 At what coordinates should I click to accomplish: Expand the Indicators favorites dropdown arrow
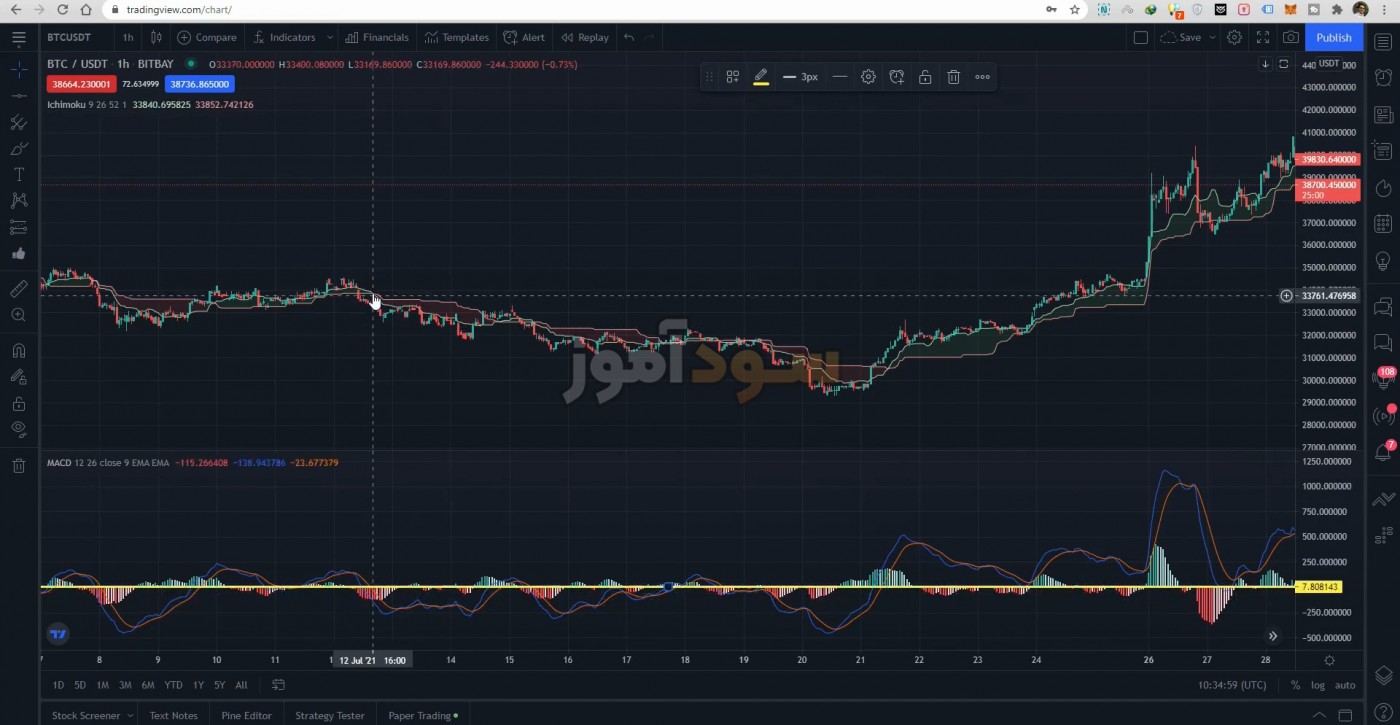pyautogui.click(x=328, y=37)
